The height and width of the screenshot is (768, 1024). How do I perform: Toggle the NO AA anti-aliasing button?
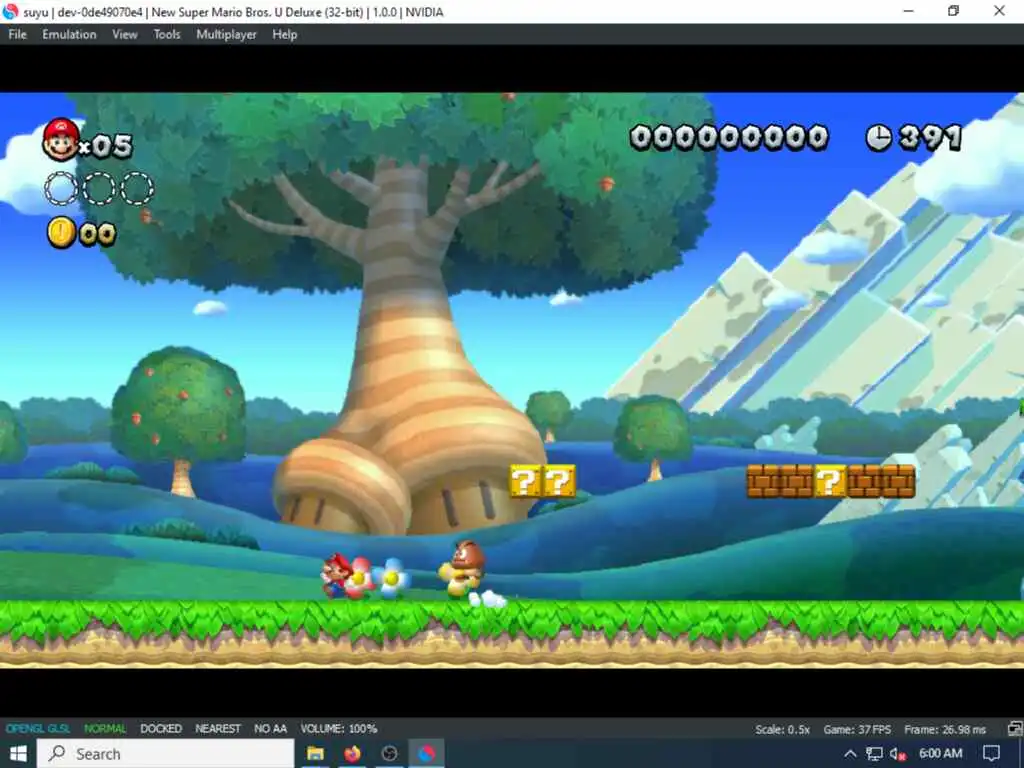(x=270, y=728)
